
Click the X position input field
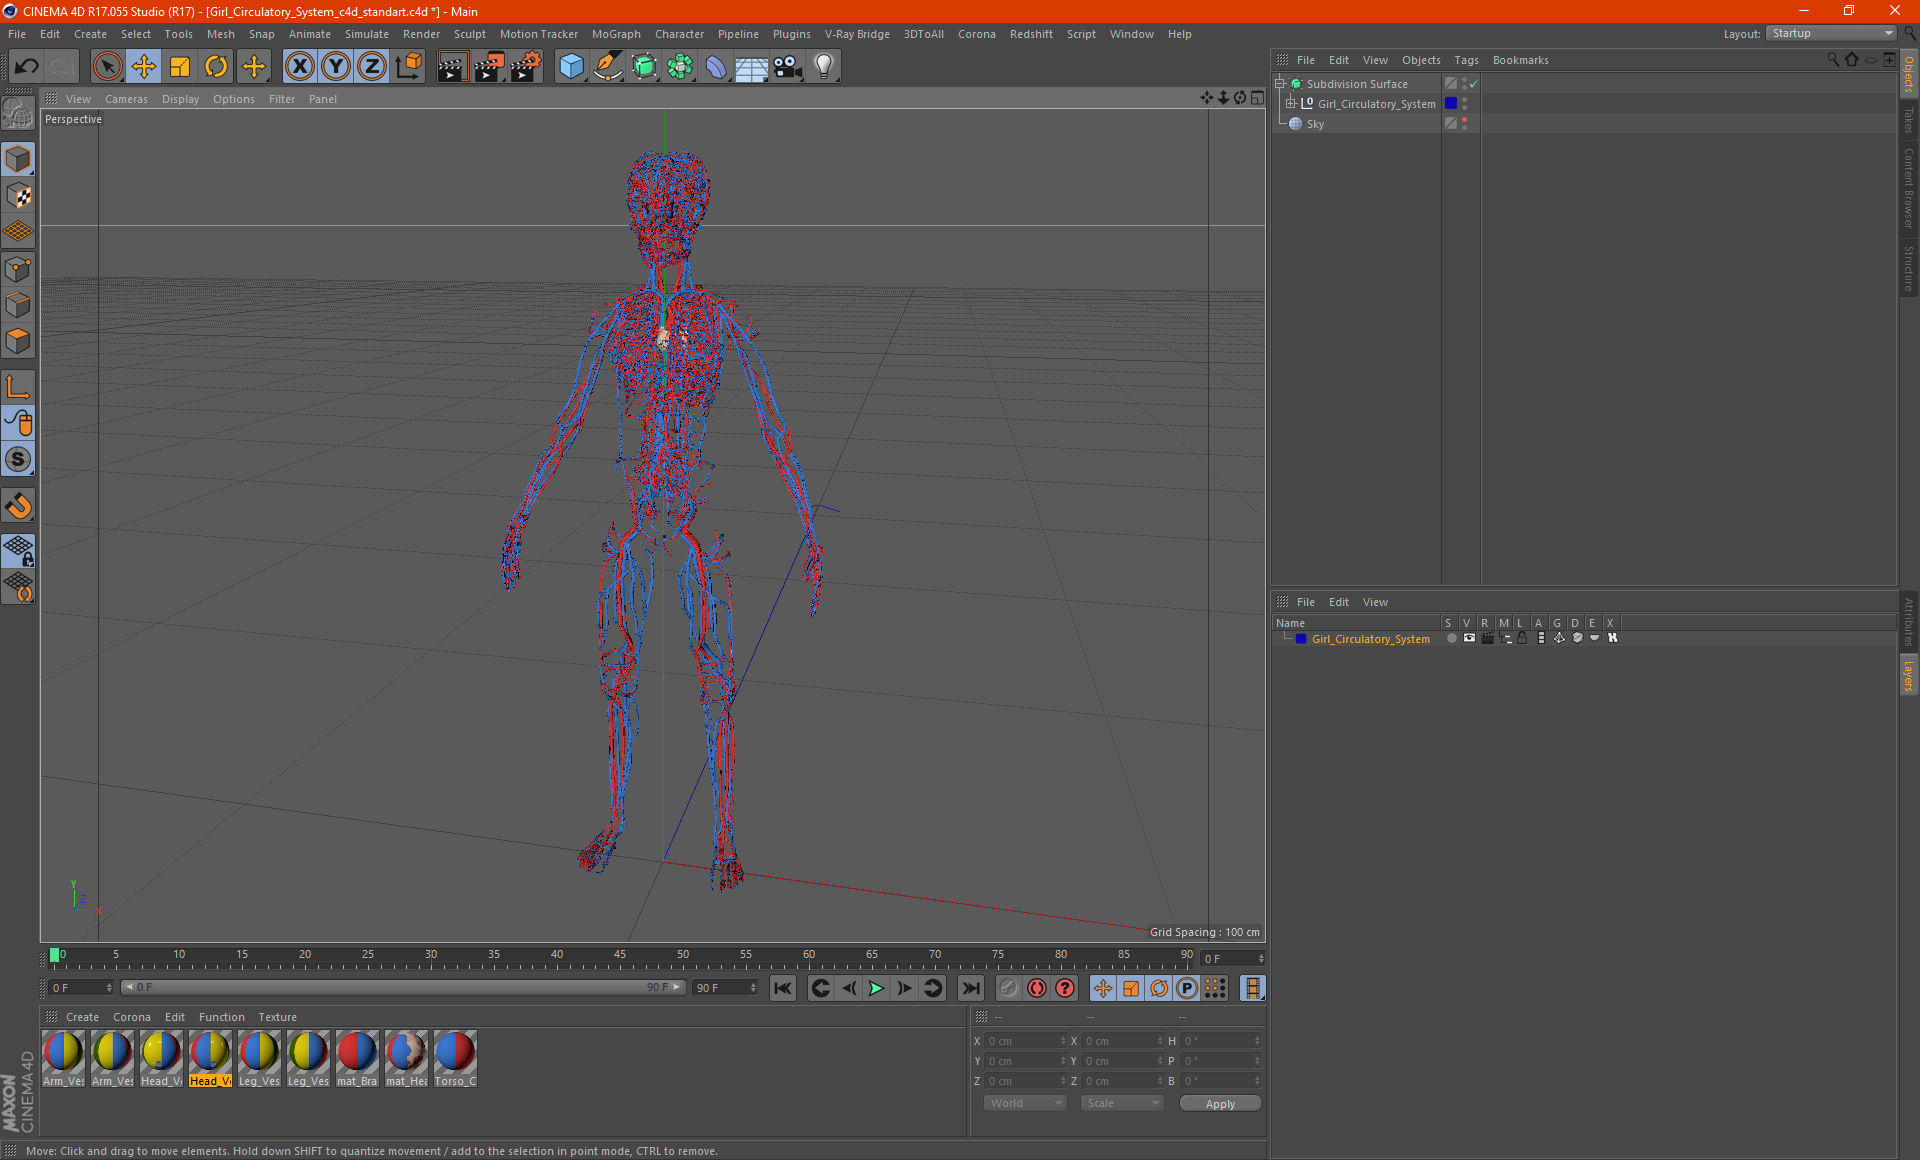pyautogui.click(x=1025, y=1041)
